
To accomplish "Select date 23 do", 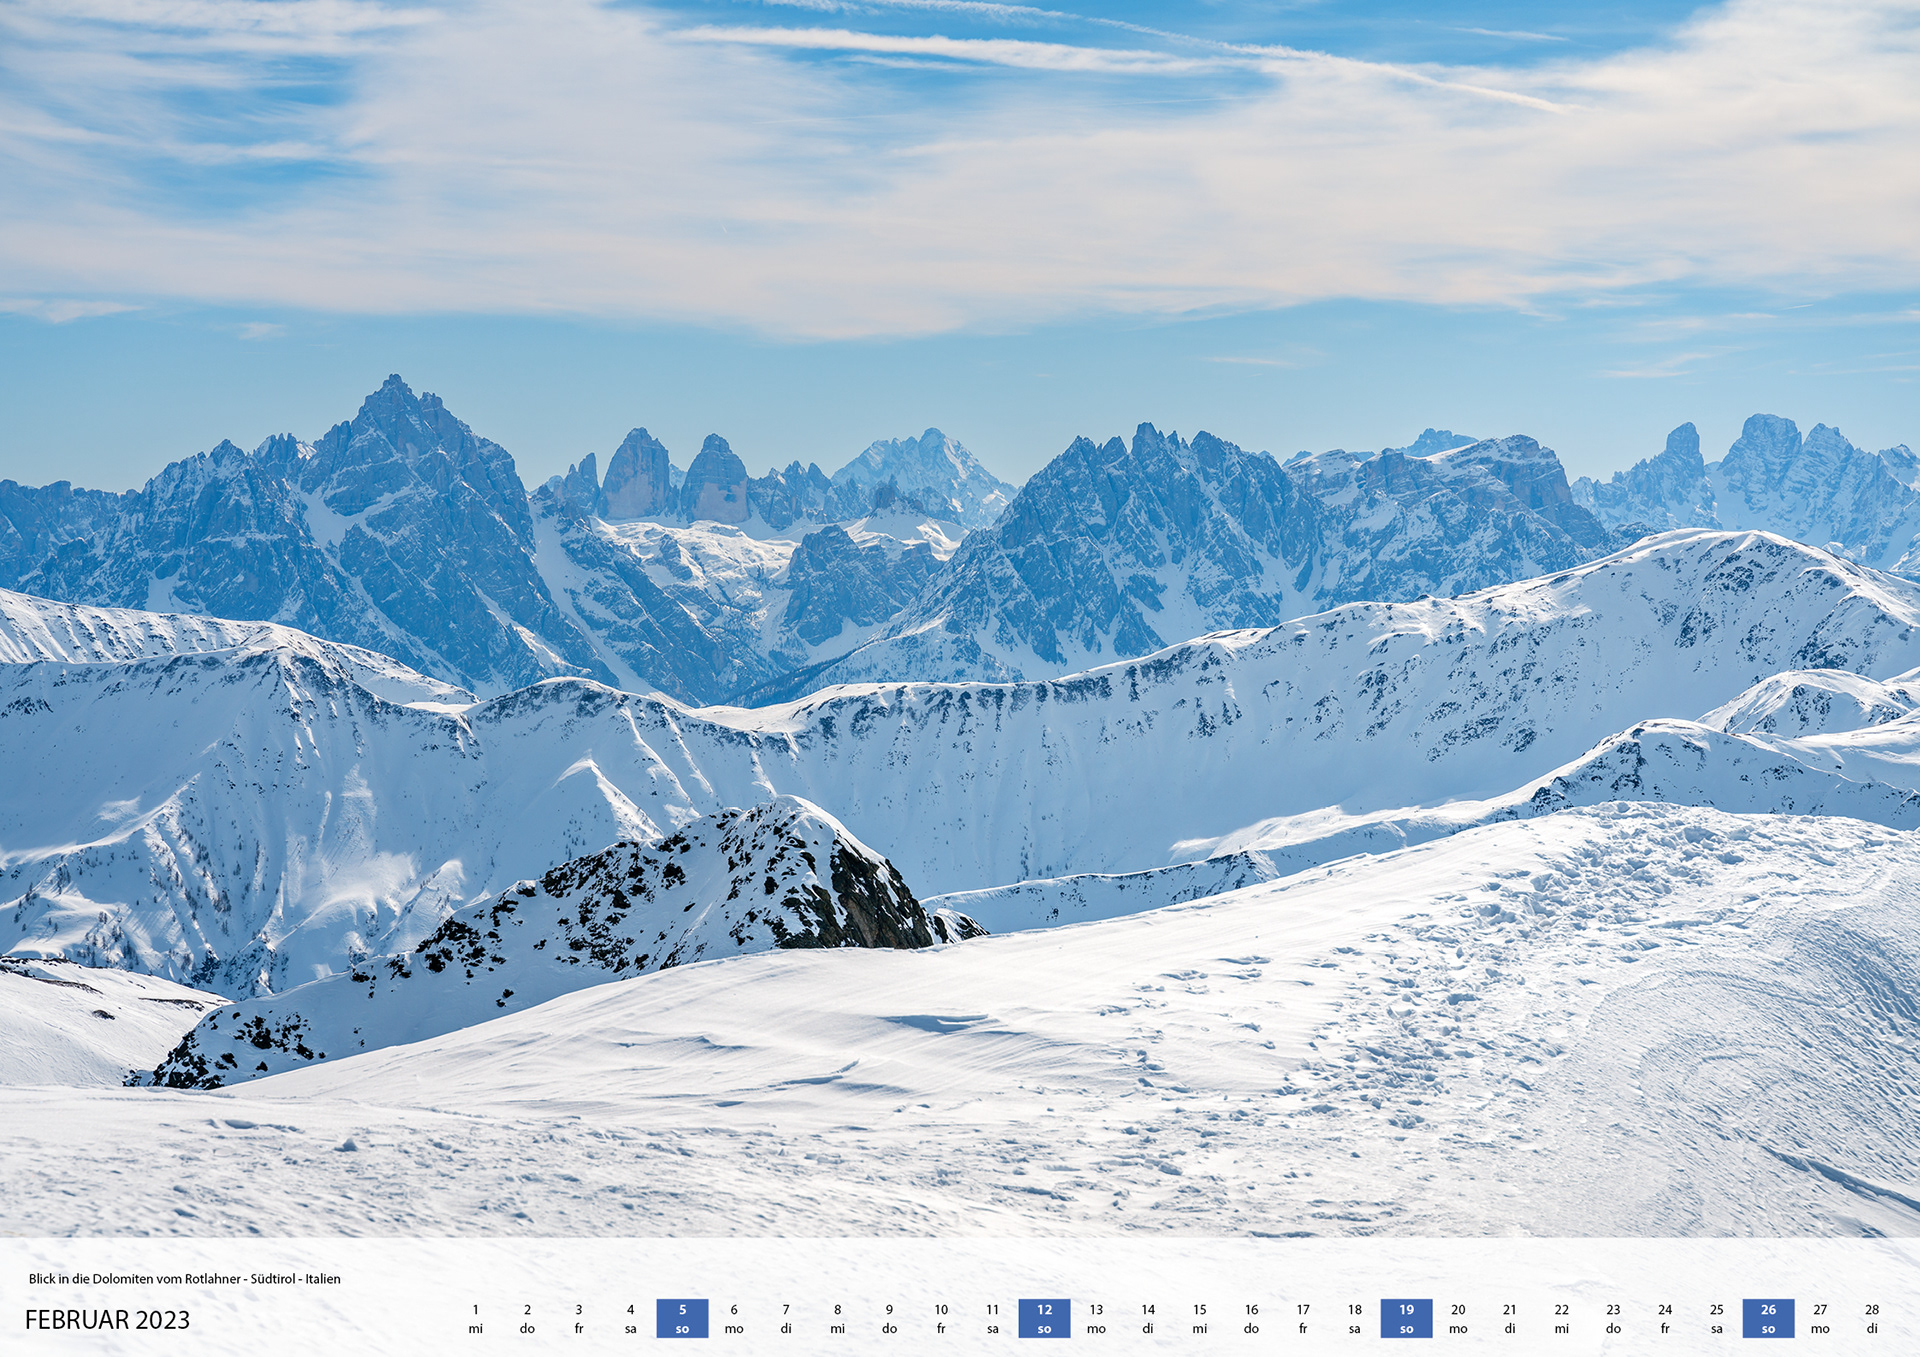I will click(x=1613, y=1319).
